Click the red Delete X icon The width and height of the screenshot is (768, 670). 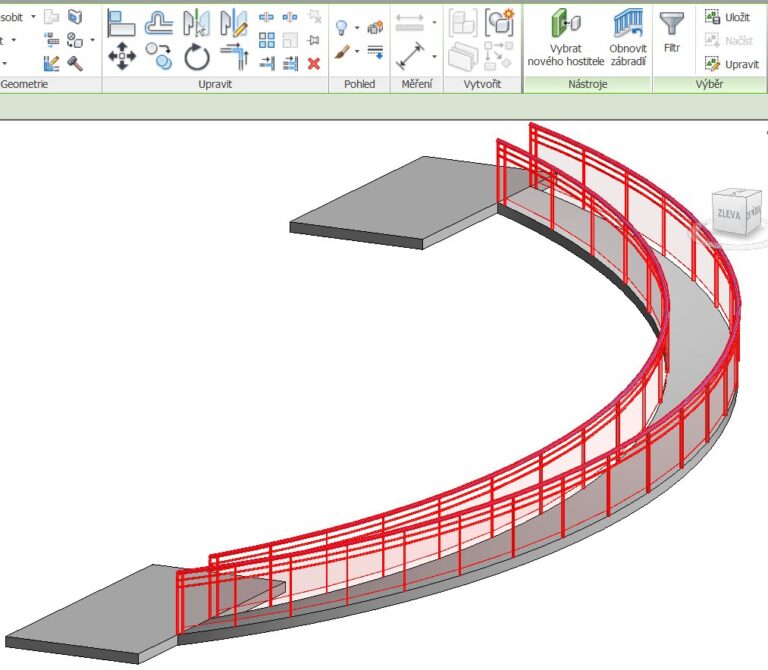pyautogui.click(x=314, y=64)
